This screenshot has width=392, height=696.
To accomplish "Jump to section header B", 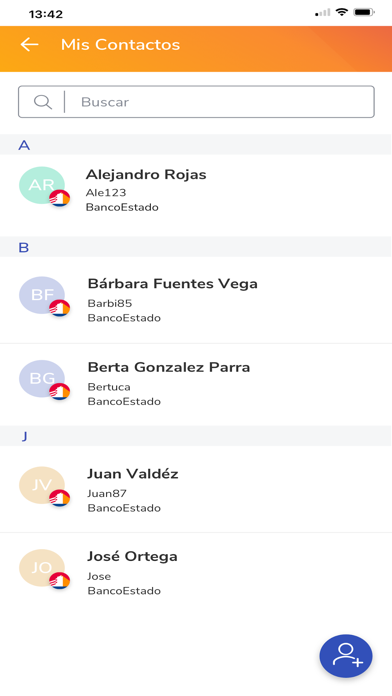I will coord(196,247).
